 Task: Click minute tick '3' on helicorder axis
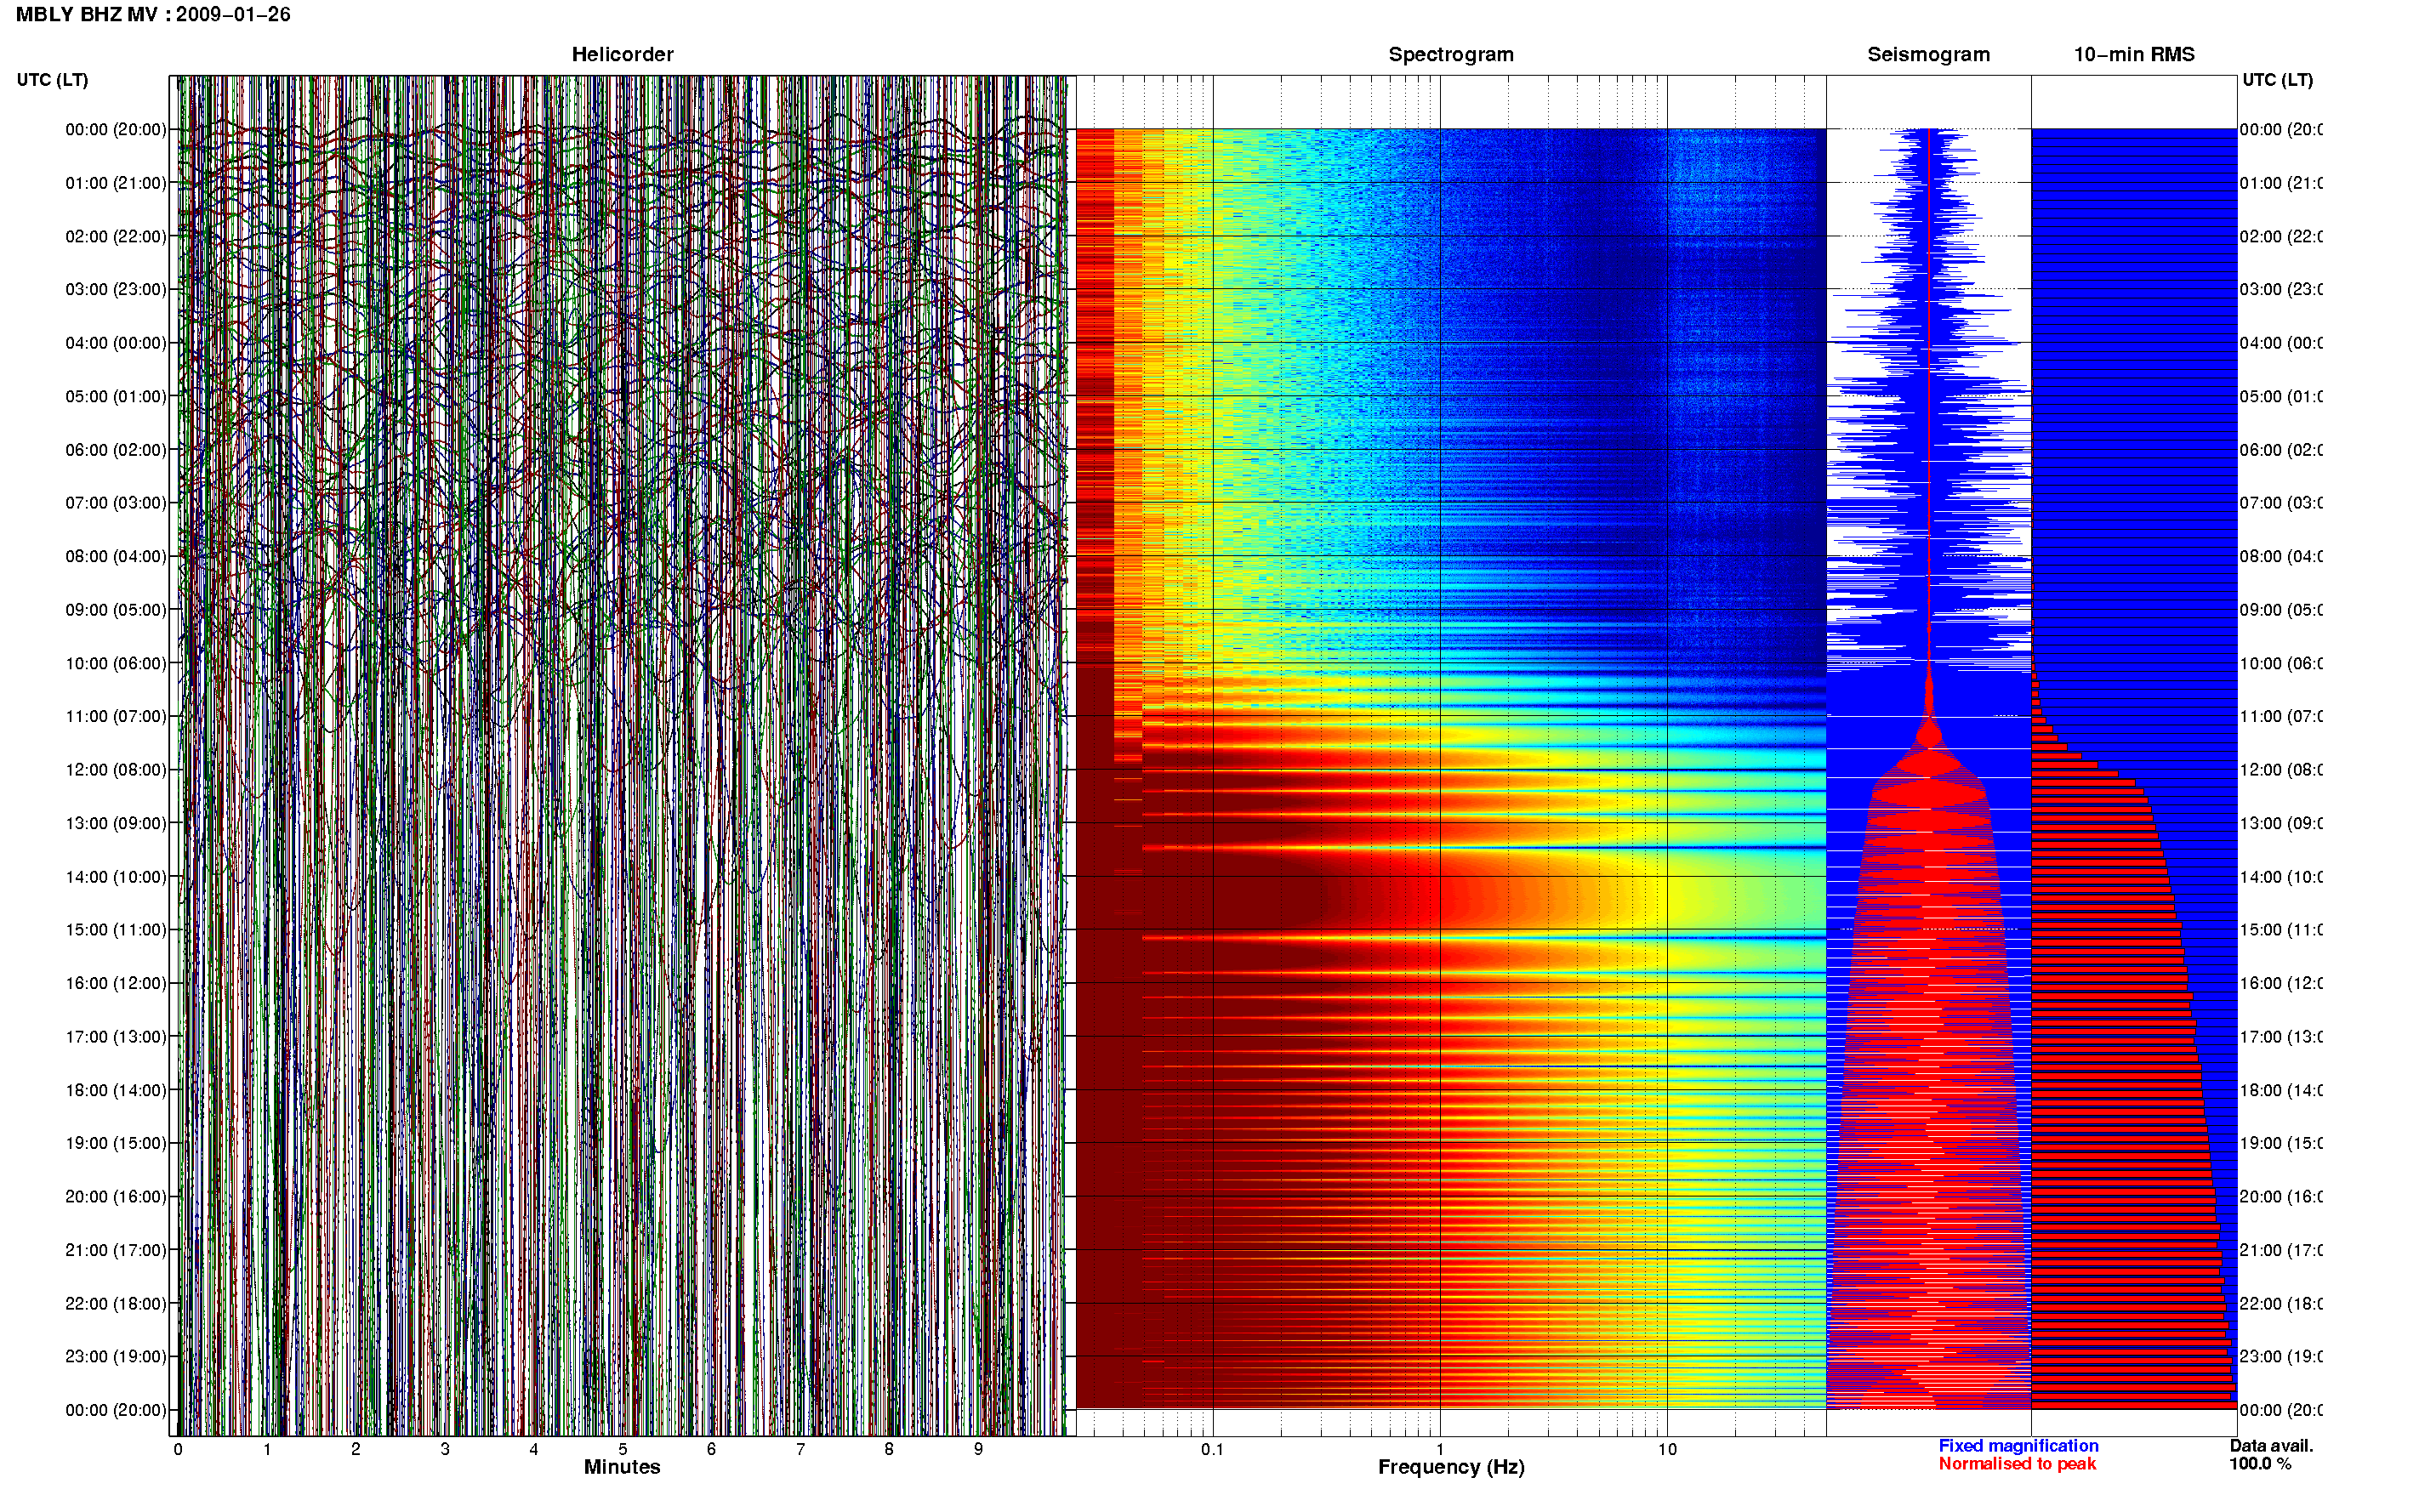[x=445, y=1449]
